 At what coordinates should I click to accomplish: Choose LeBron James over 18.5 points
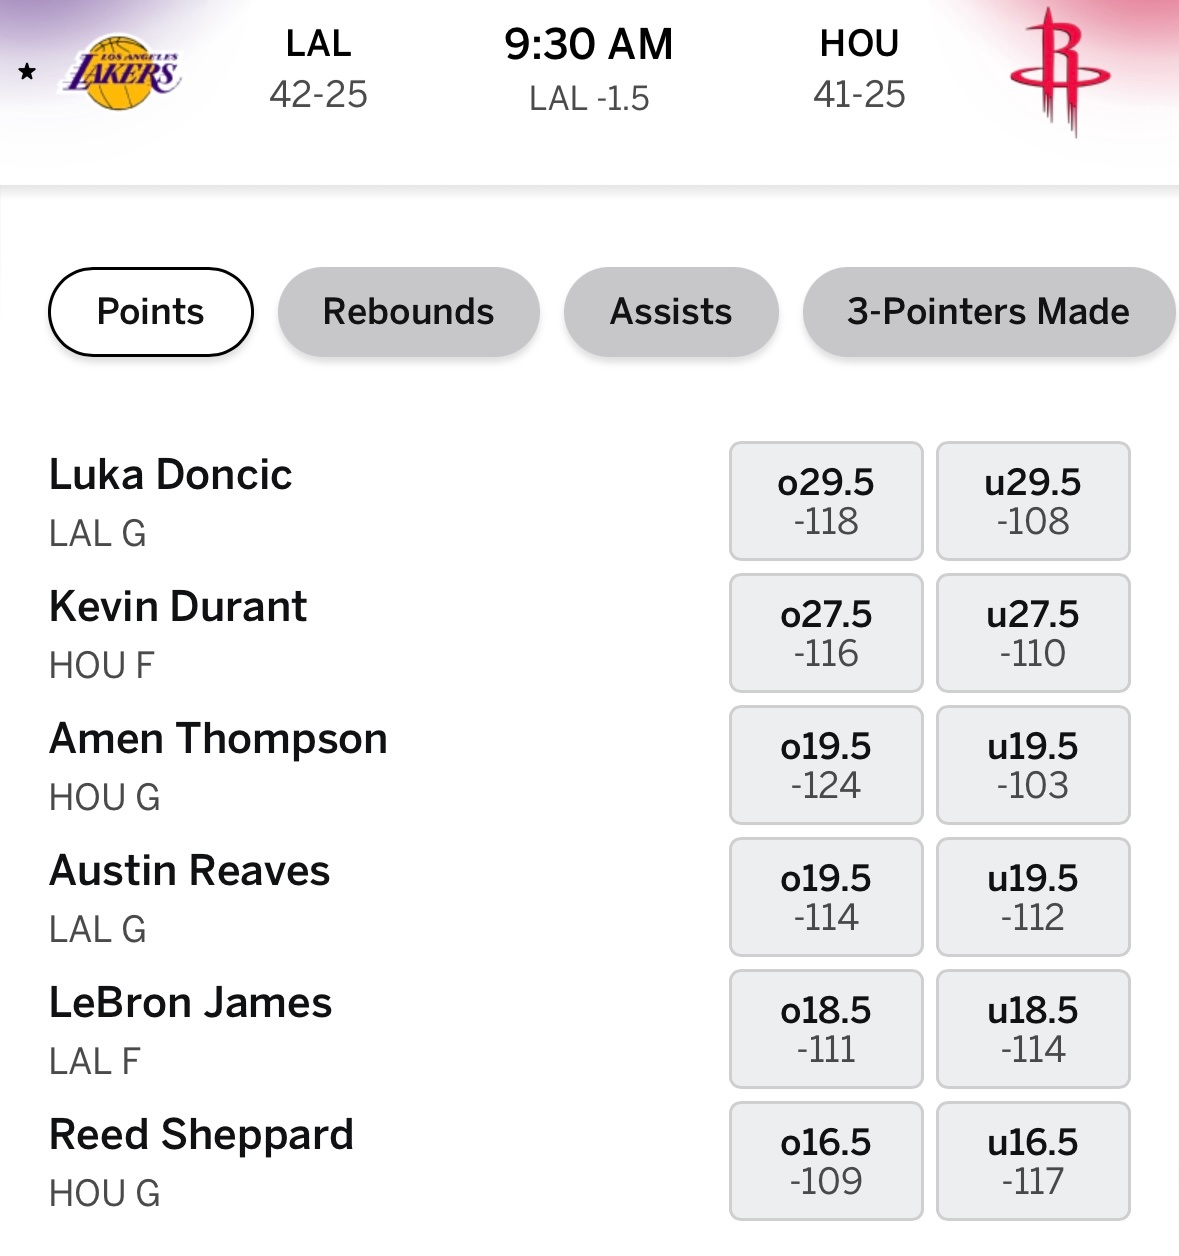point(826,1029)
